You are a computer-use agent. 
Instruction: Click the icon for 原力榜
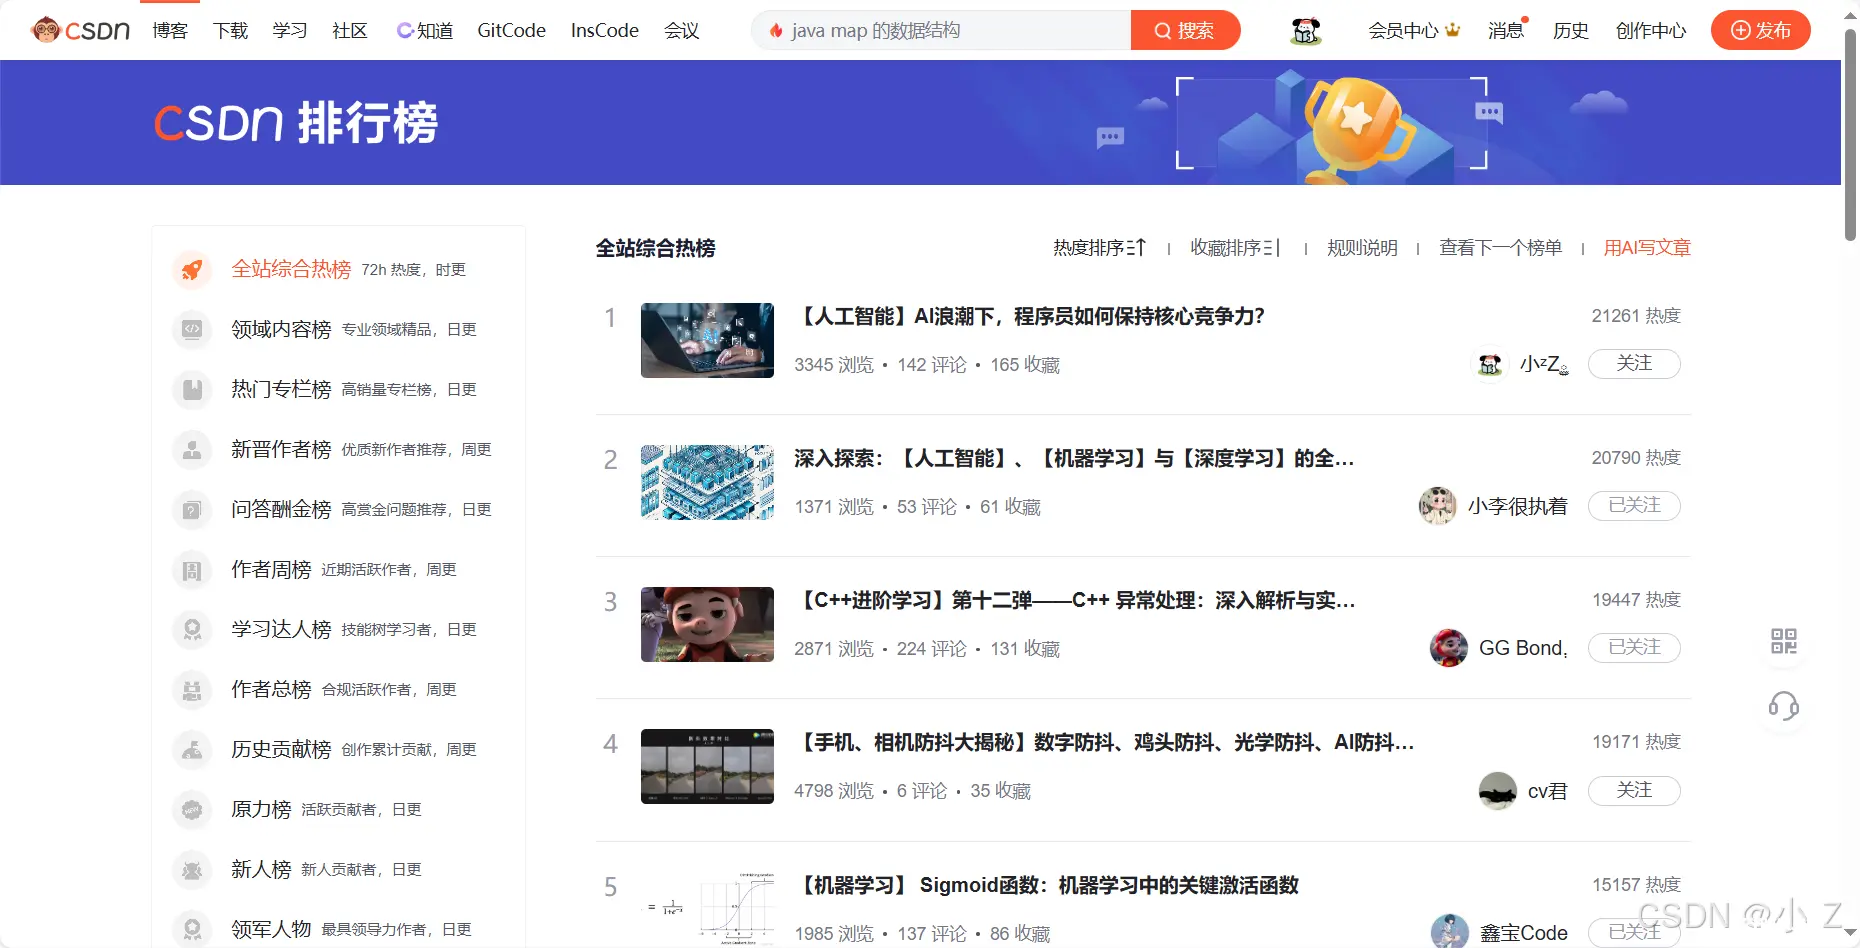pyautogui.click(x=192, y=809)
